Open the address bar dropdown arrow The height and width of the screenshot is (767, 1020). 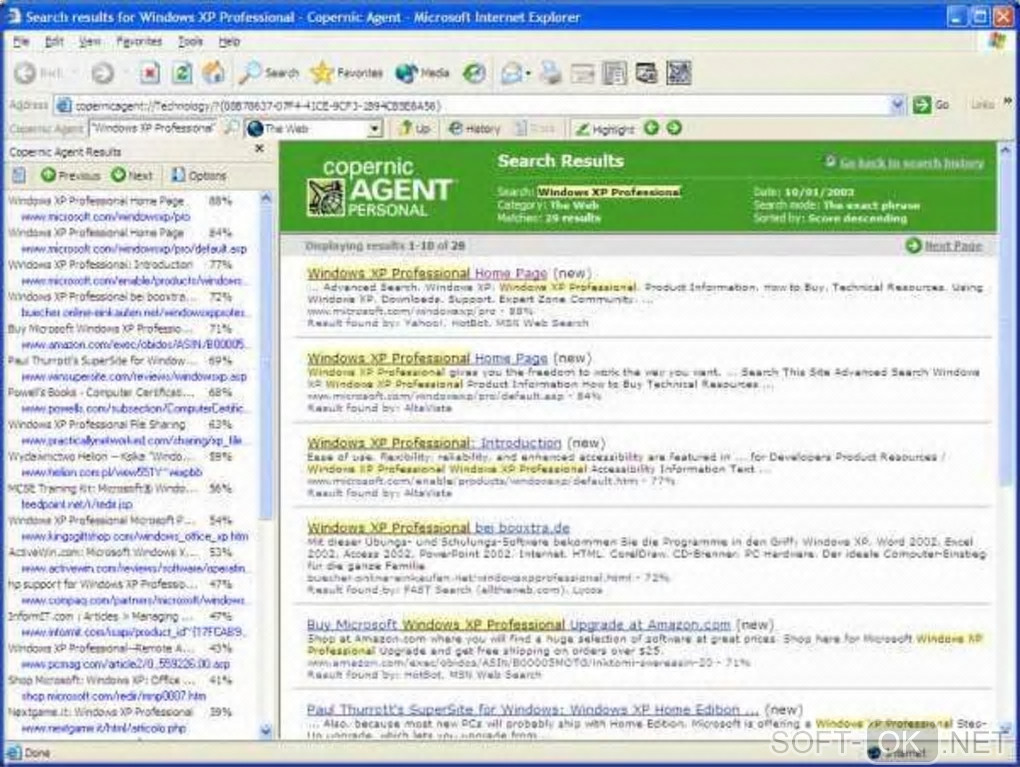(898, 105)
